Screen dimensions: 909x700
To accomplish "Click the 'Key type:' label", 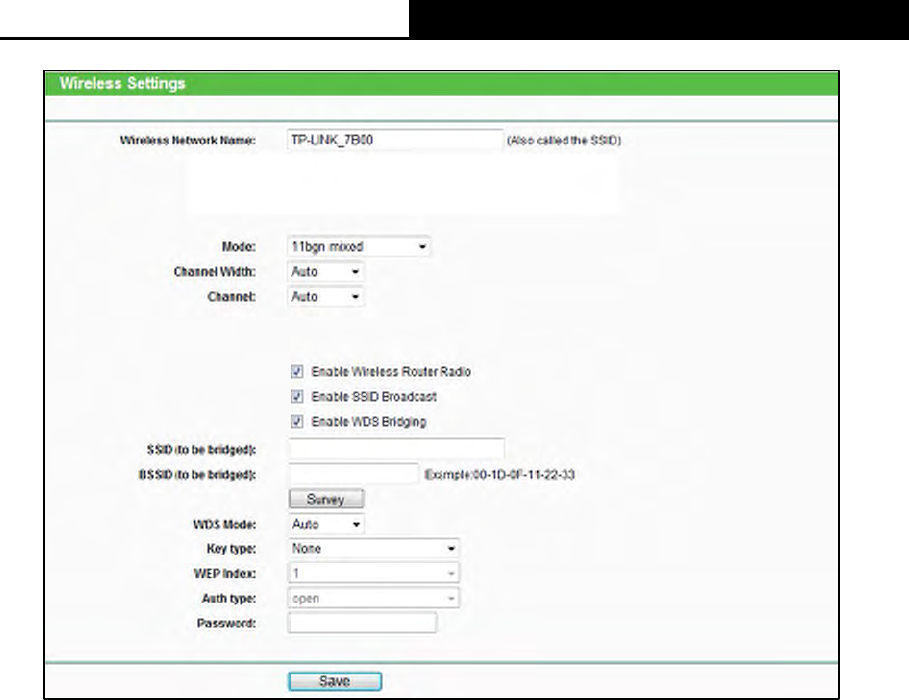I will [x=231, y=549].
